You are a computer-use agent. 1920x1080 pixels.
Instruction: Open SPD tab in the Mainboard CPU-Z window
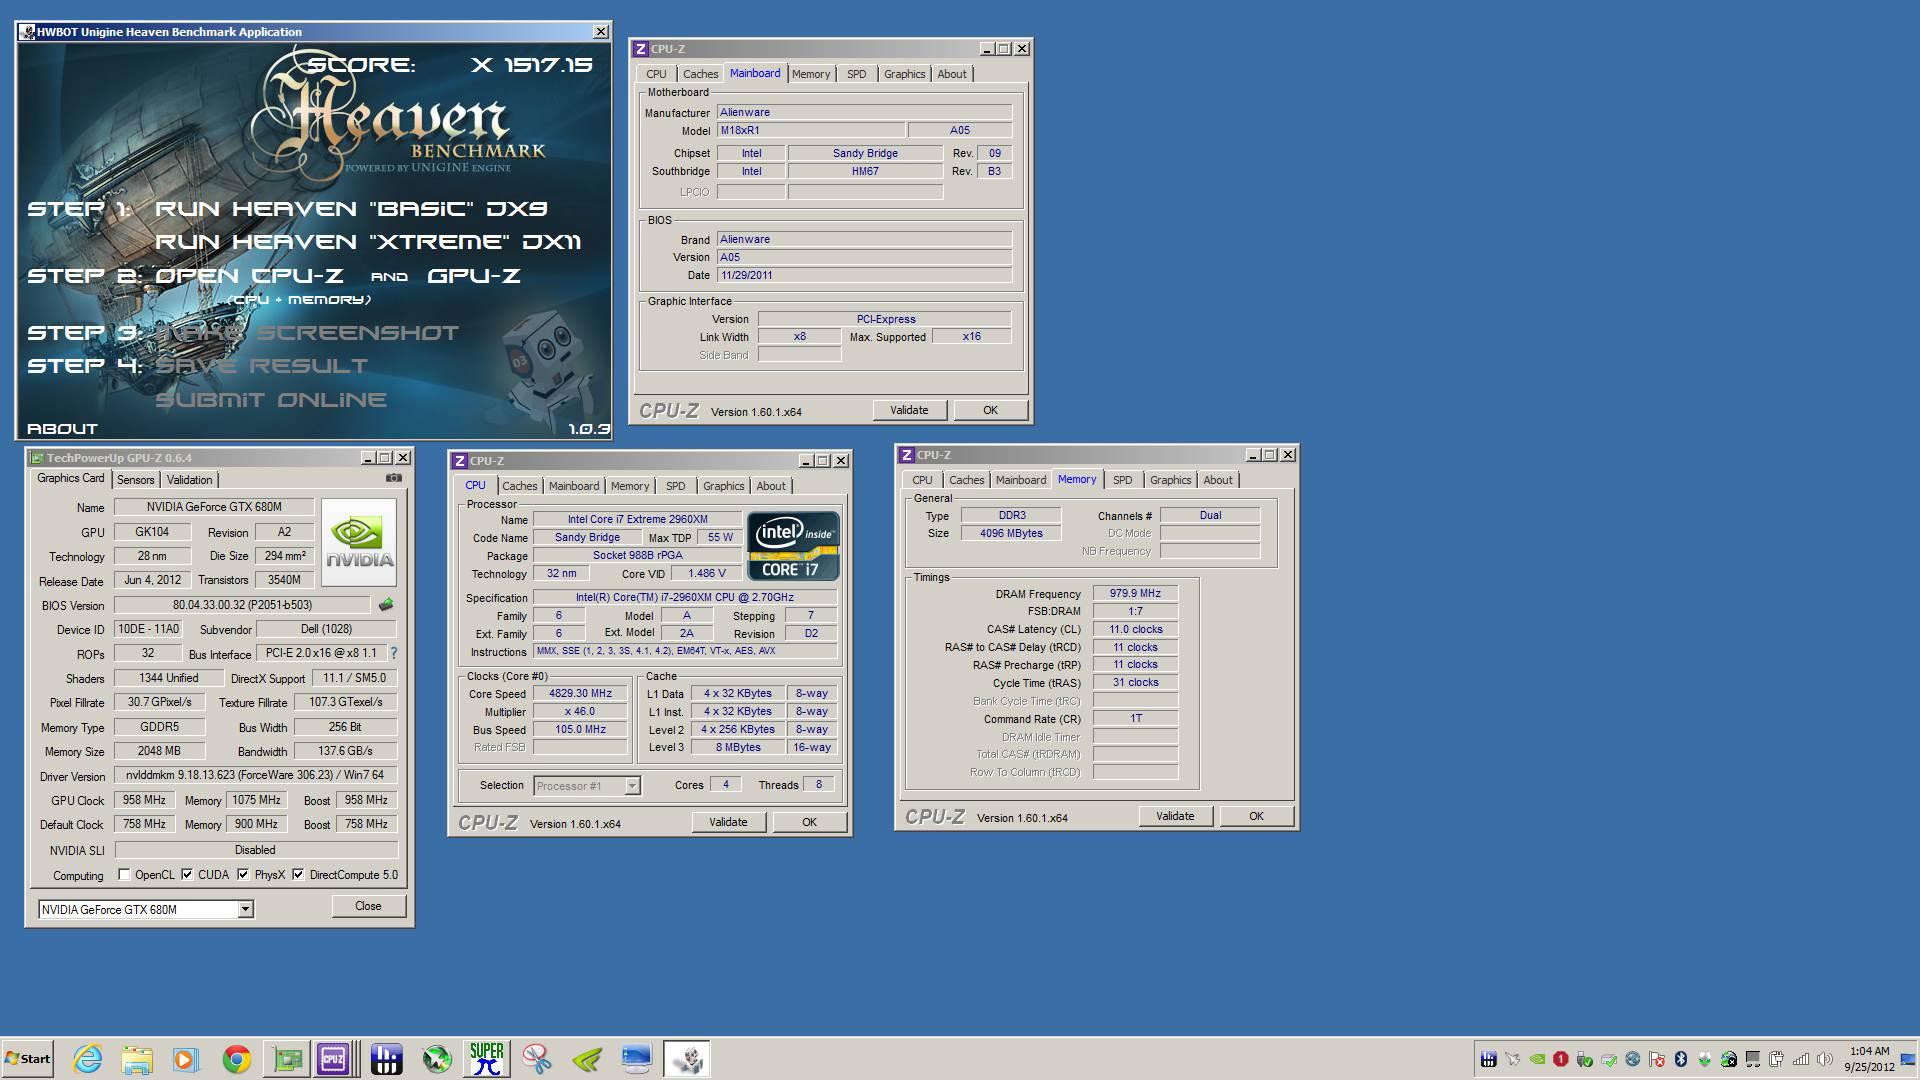856,74
